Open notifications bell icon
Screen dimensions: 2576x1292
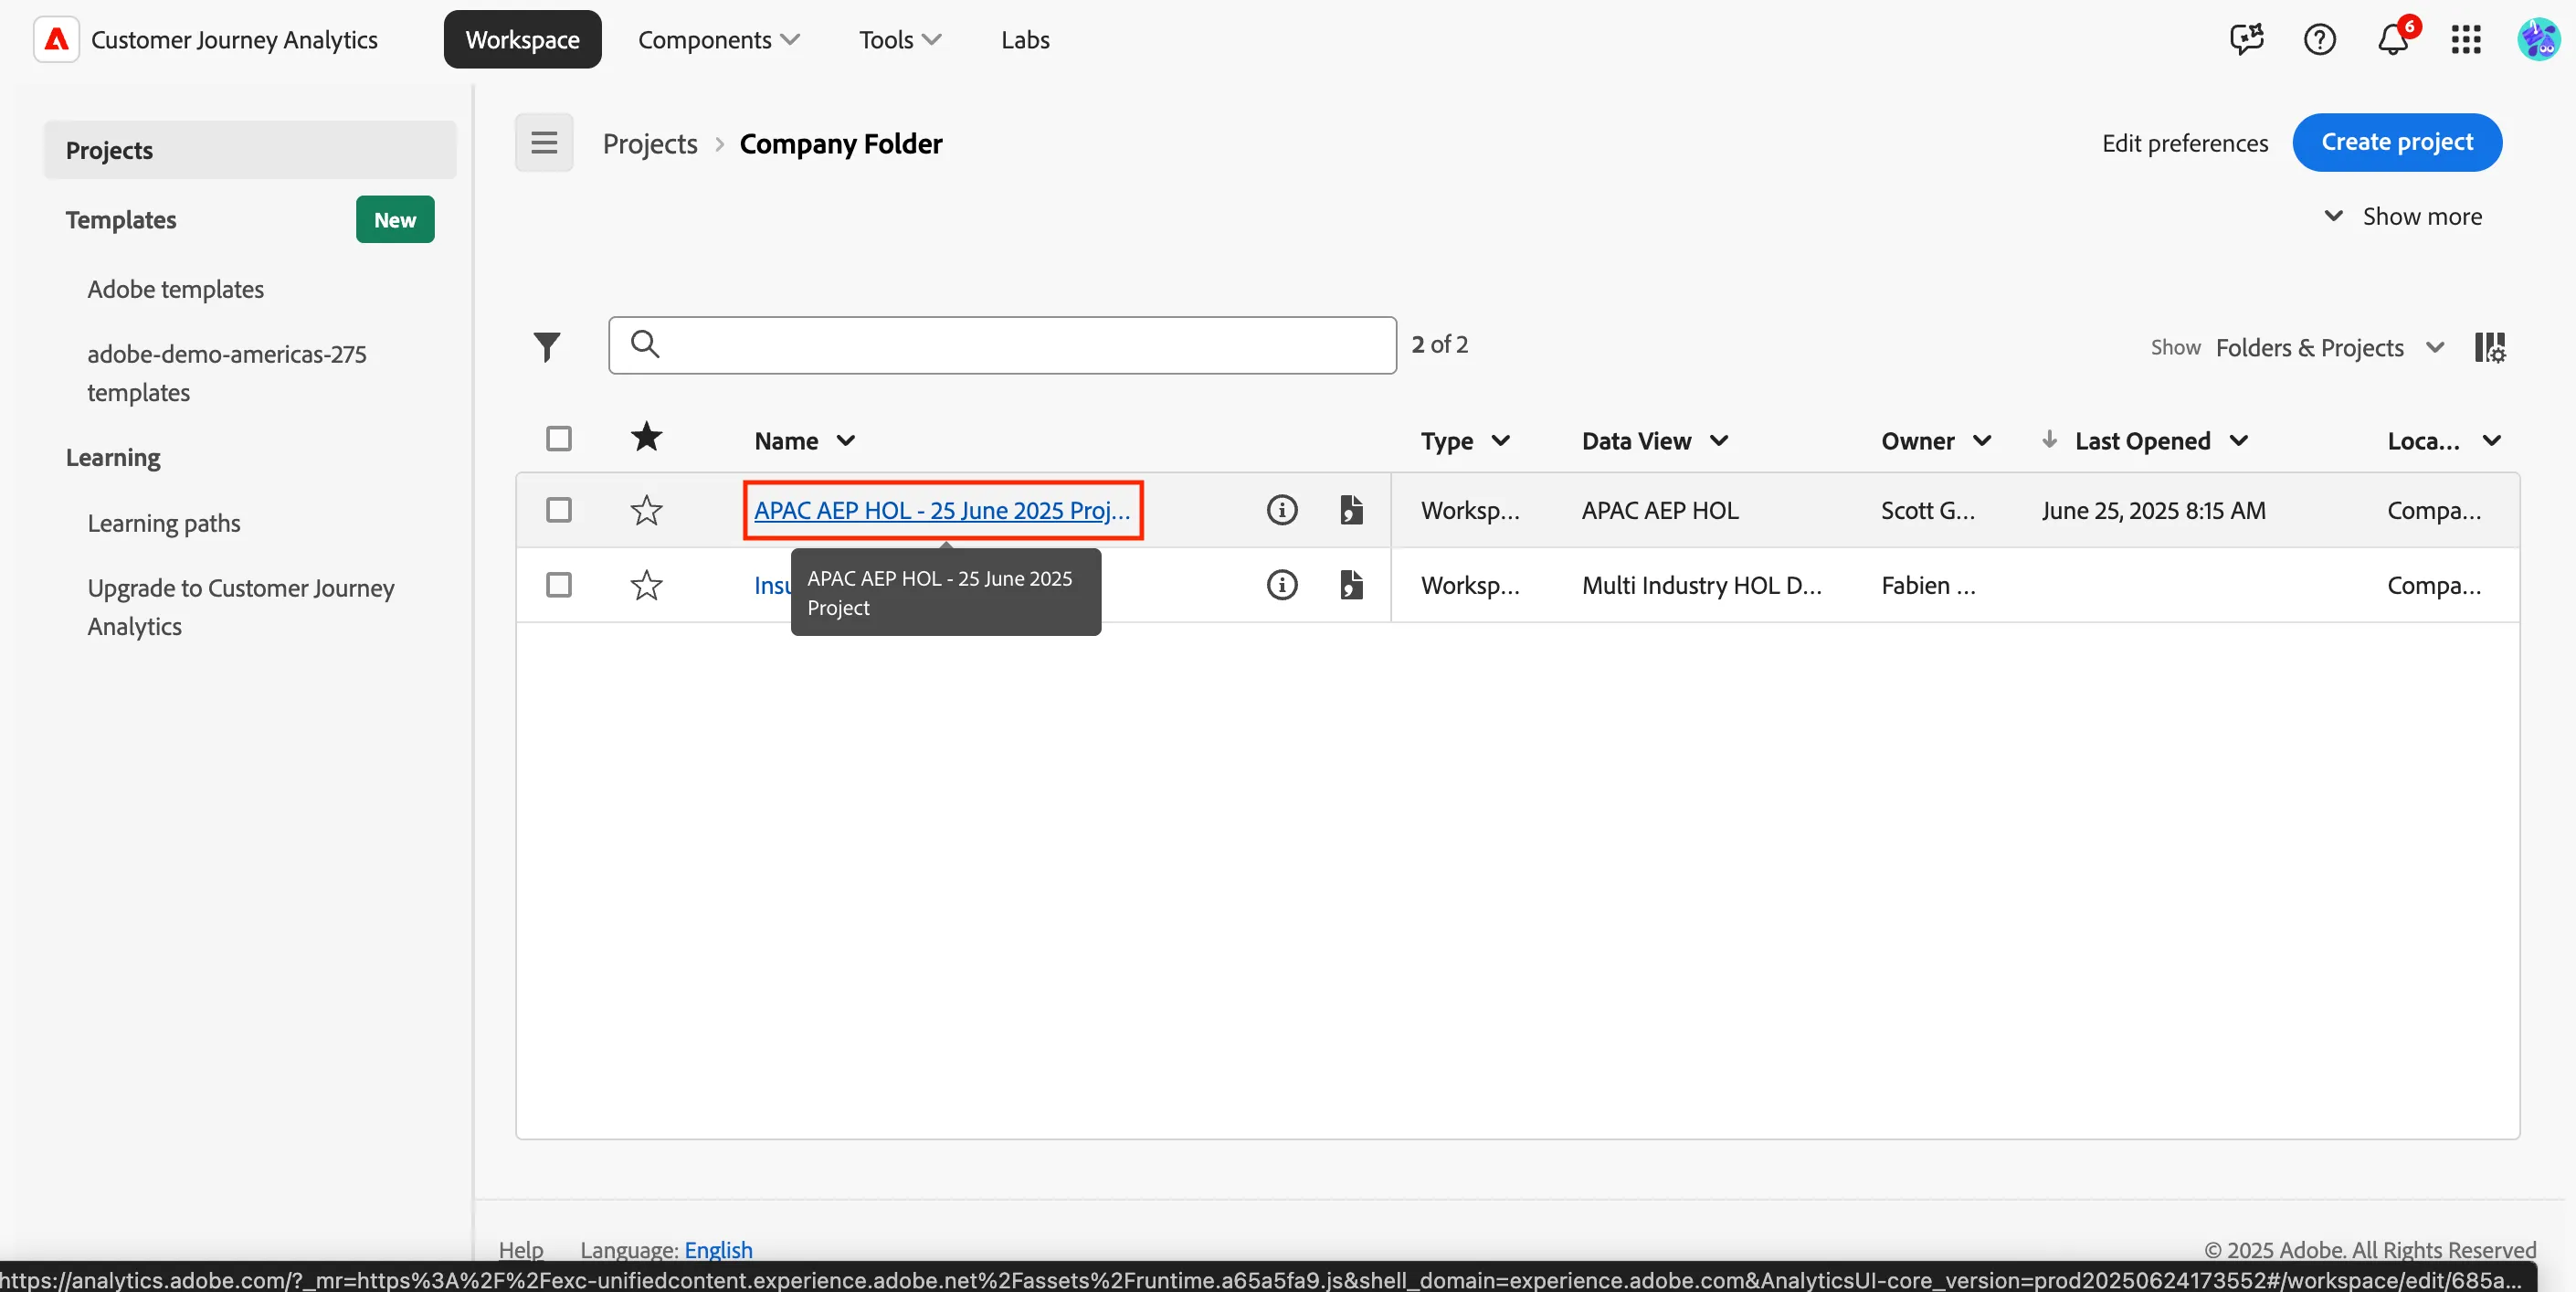[2393, 40]
